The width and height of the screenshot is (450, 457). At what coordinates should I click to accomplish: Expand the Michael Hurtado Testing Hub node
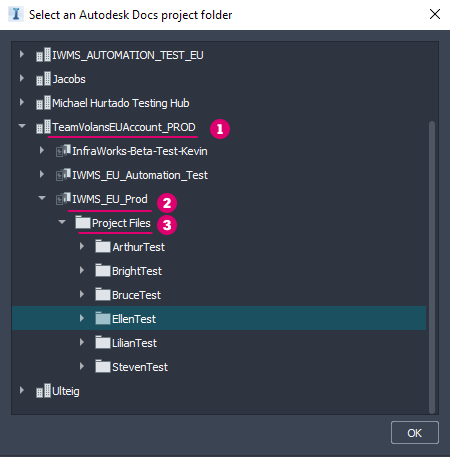22,102
